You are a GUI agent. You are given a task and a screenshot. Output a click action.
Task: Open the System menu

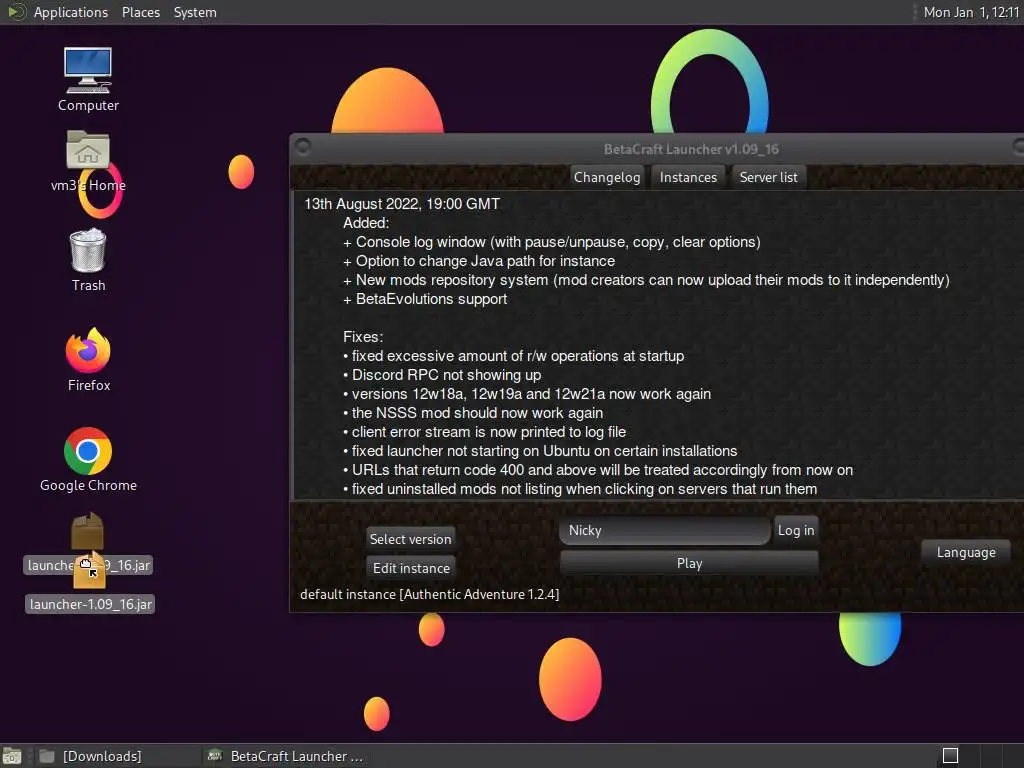[x=195, y=12]
